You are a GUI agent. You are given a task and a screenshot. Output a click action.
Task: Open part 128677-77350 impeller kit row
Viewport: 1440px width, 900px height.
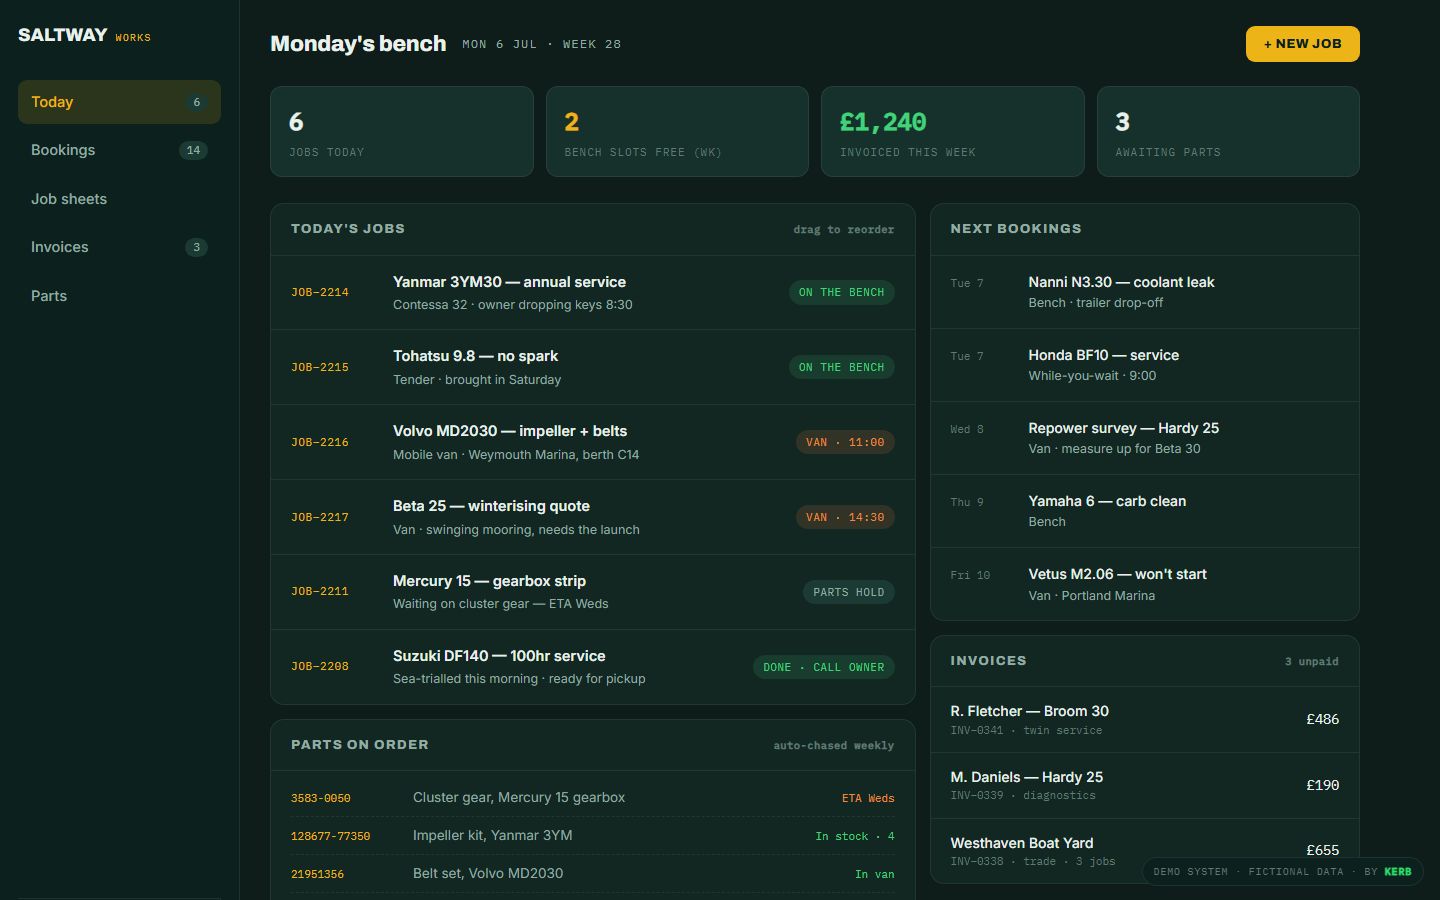click(593, 836)
